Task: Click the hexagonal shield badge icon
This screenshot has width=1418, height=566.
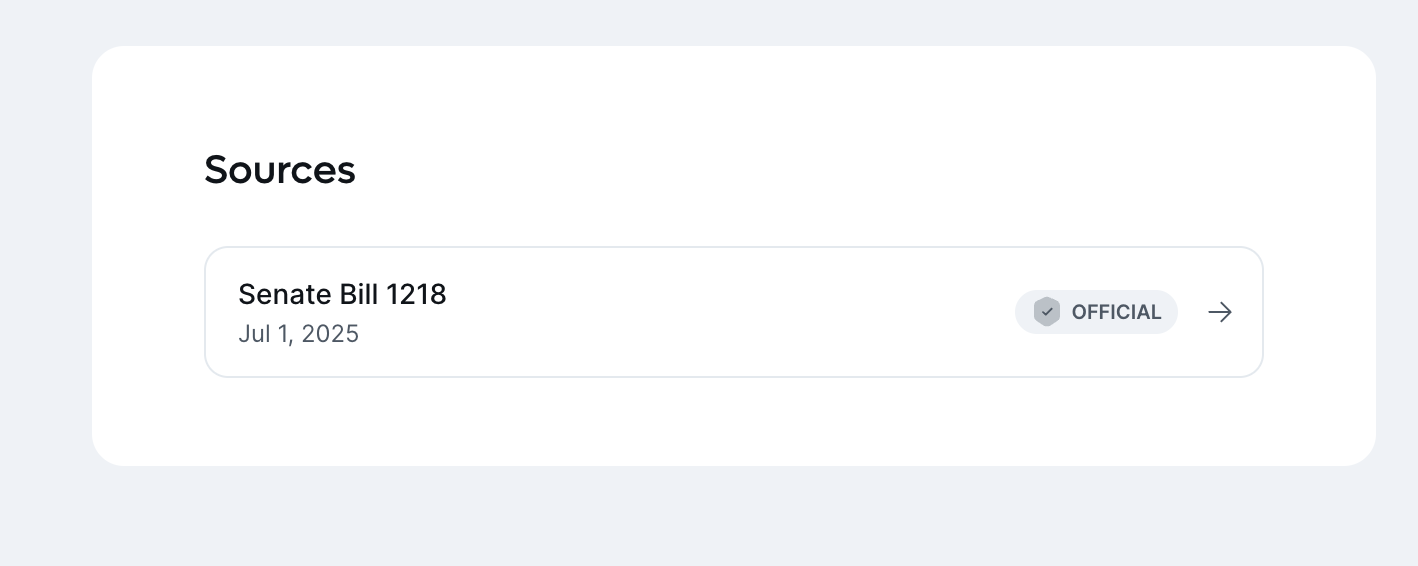Action: [1047, 312]
